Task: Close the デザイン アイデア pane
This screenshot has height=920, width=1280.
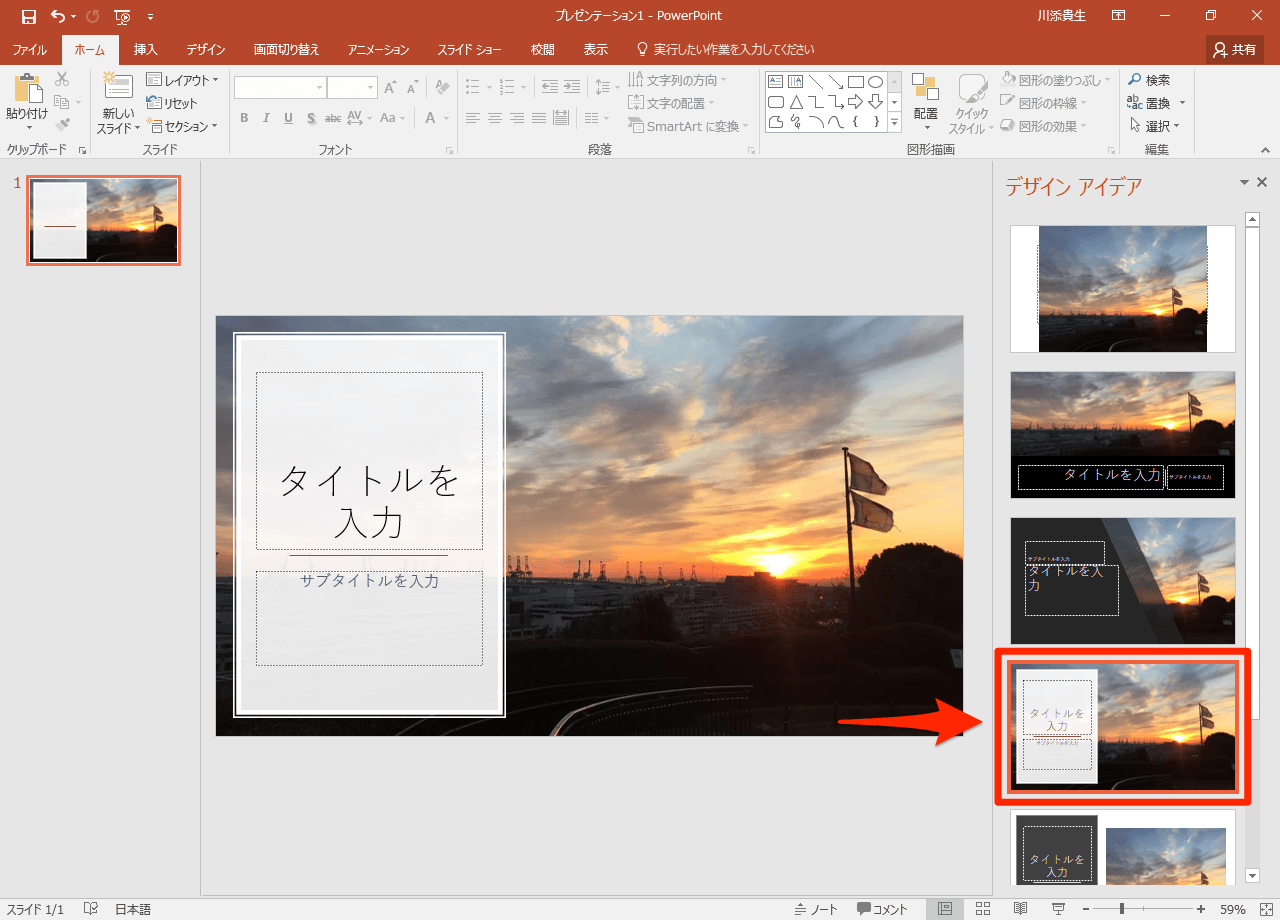Action: [1262, 182]
